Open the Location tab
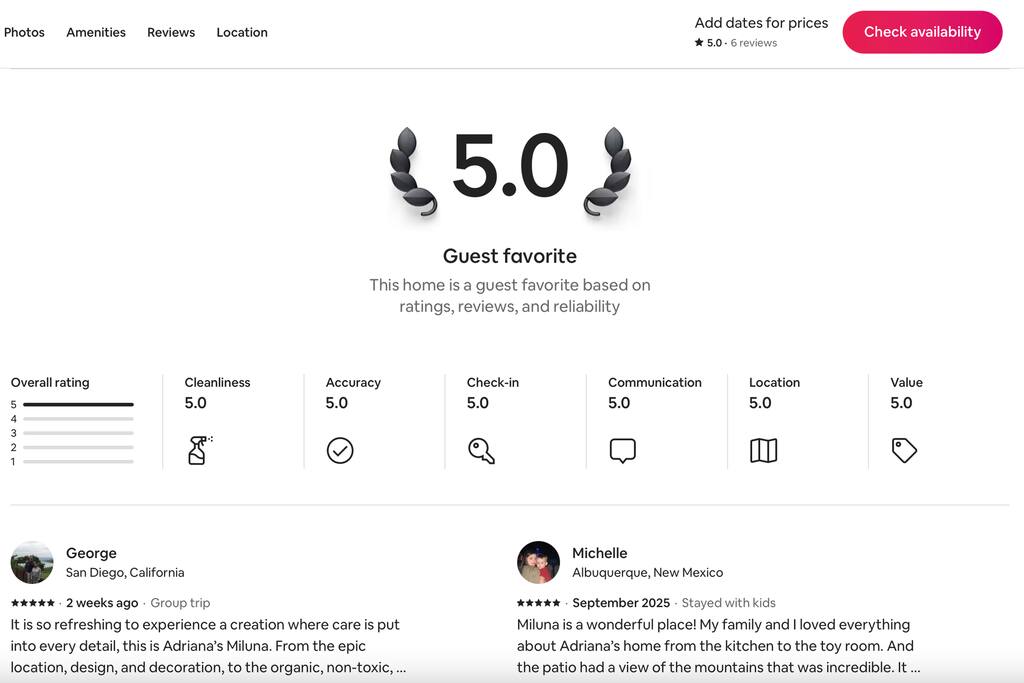1024x683 pixels. point(242,32)
